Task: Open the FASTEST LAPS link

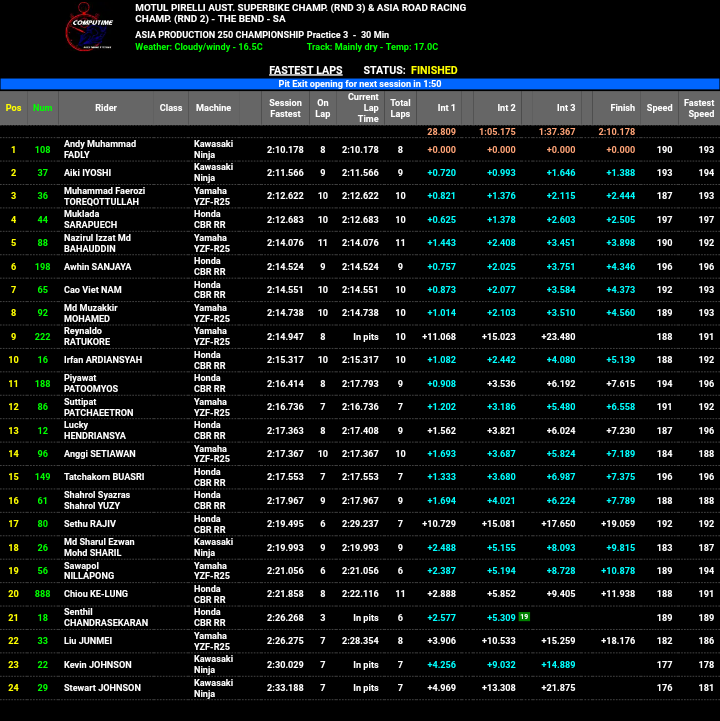Action: tap(306, 70)
